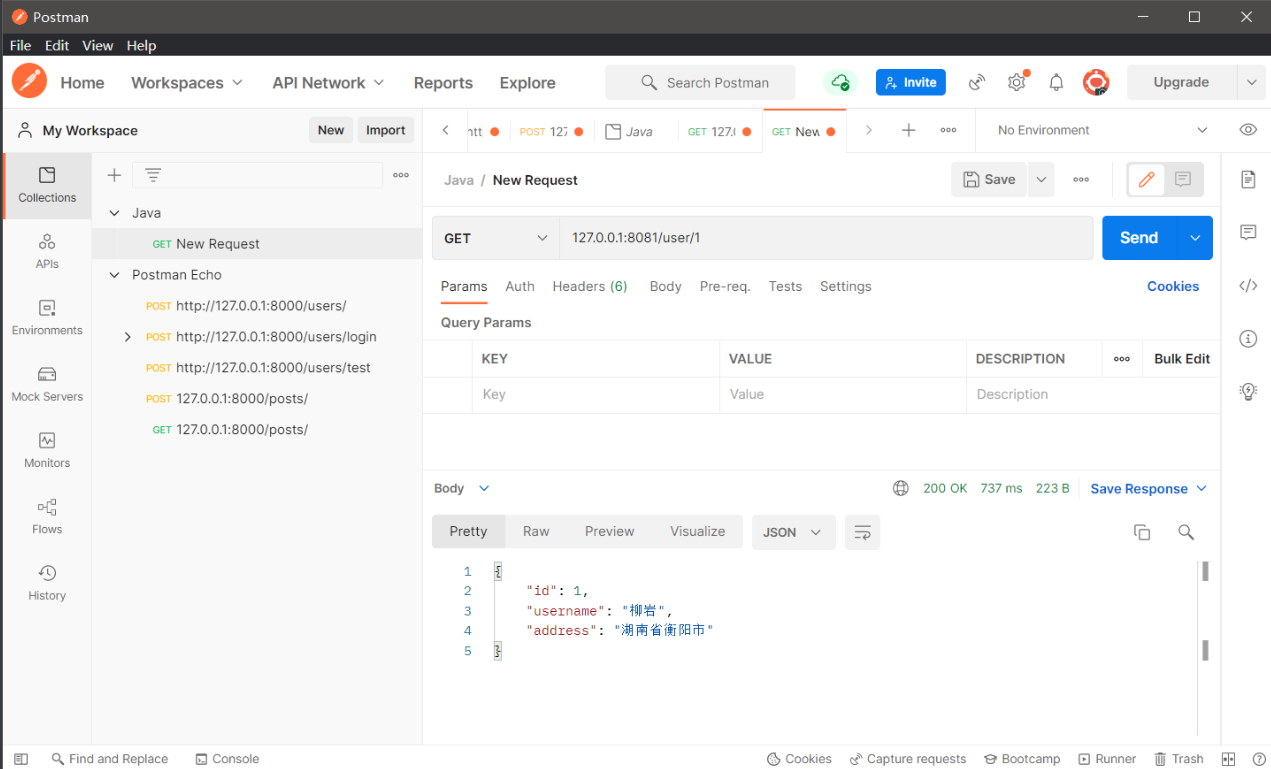Screen dimensions: 1271x769
Task: Collapse the Java collection
Action: tap(114, 213)
